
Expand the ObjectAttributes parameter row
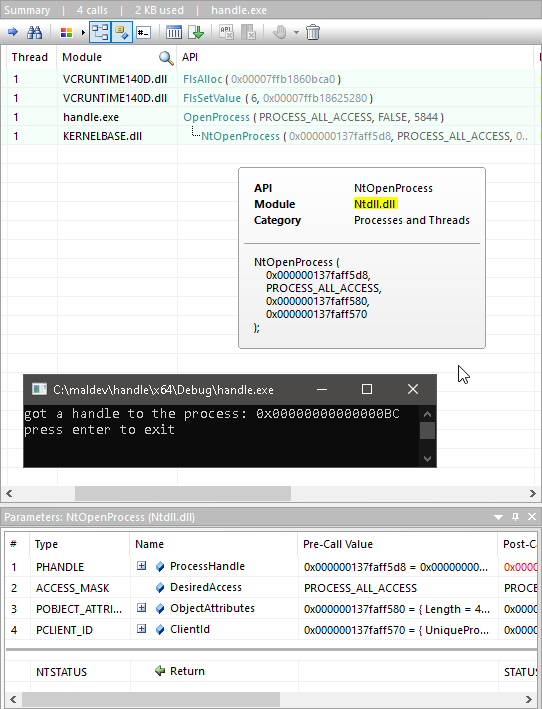141,608
